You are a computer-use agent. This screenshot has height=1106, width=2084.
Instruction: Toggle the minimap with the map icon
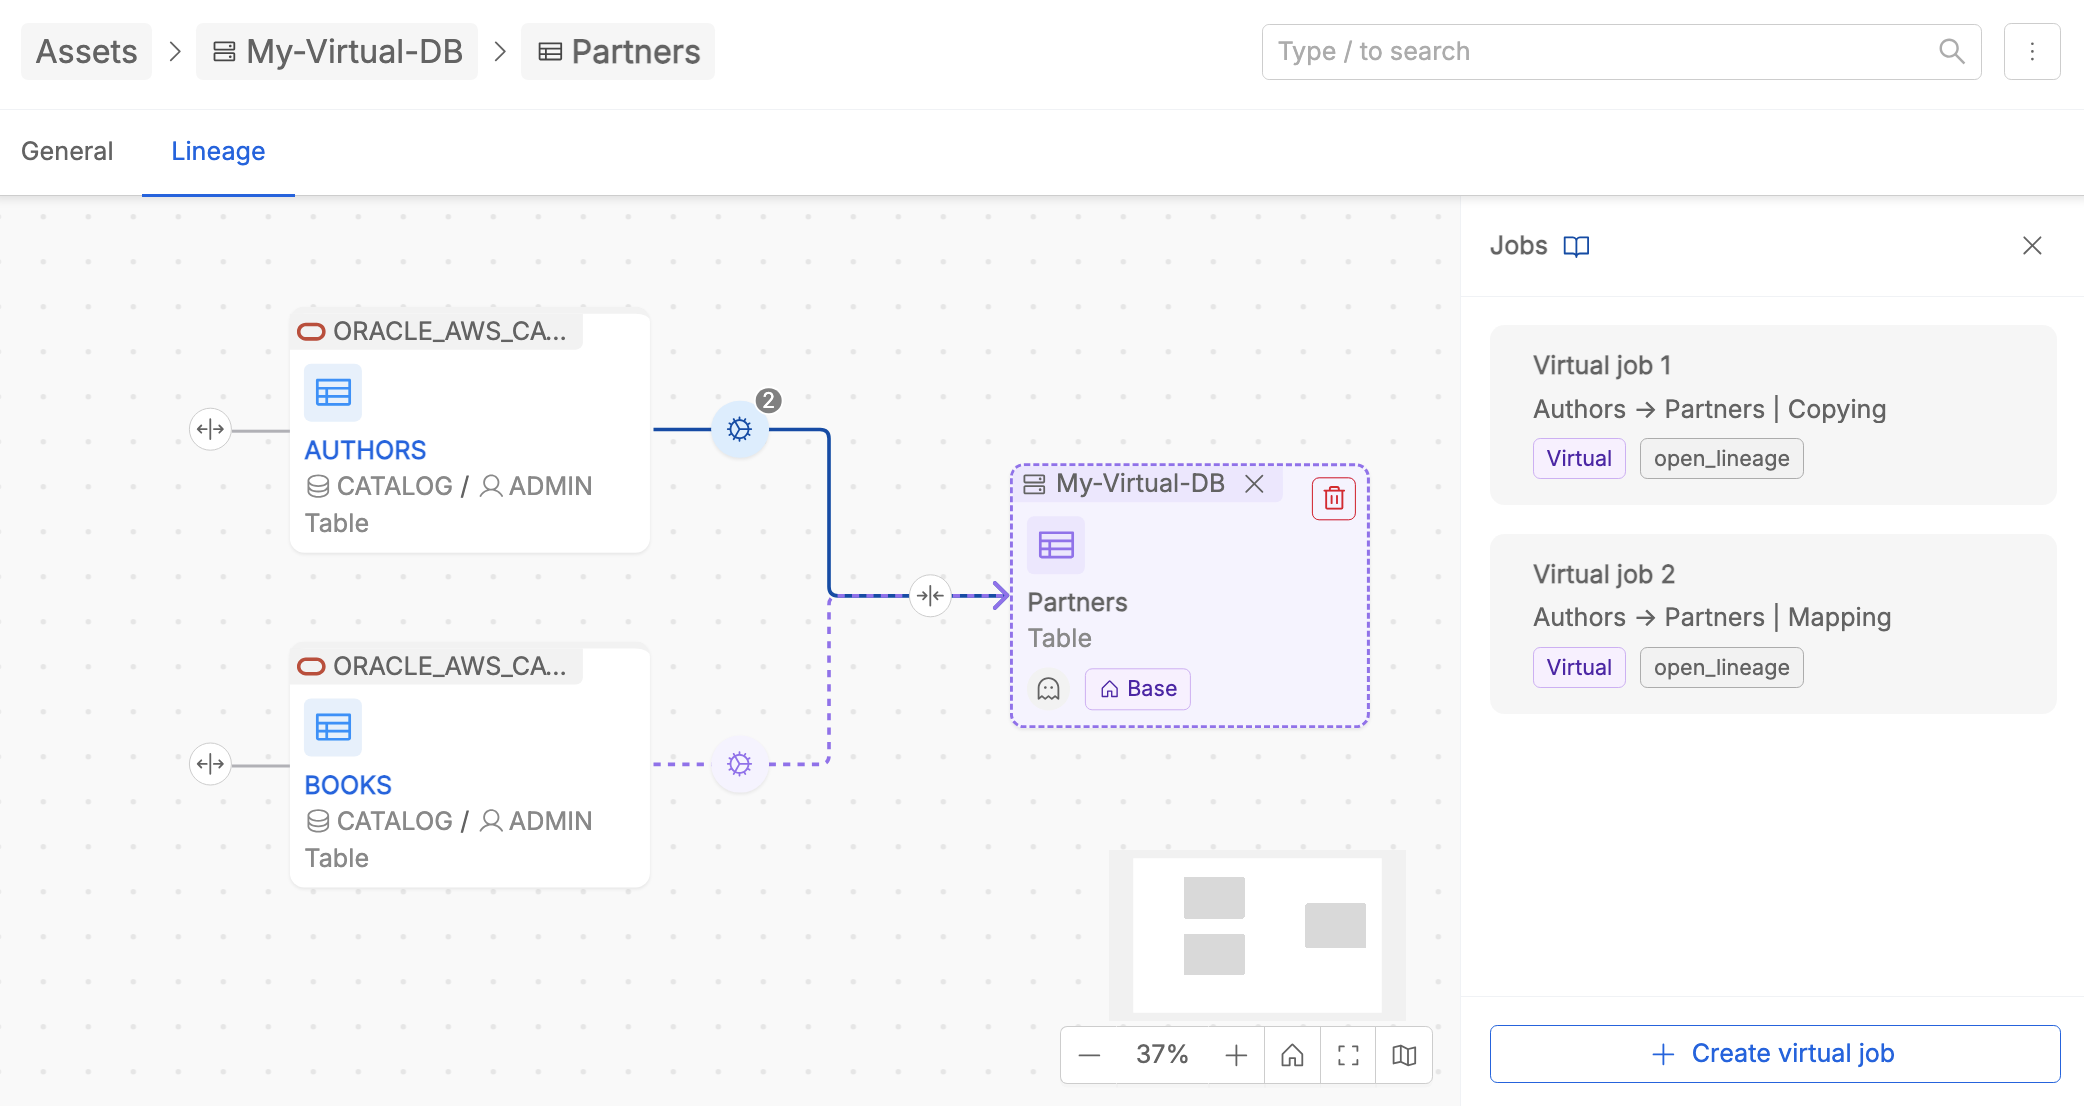pos(1404,1054)
